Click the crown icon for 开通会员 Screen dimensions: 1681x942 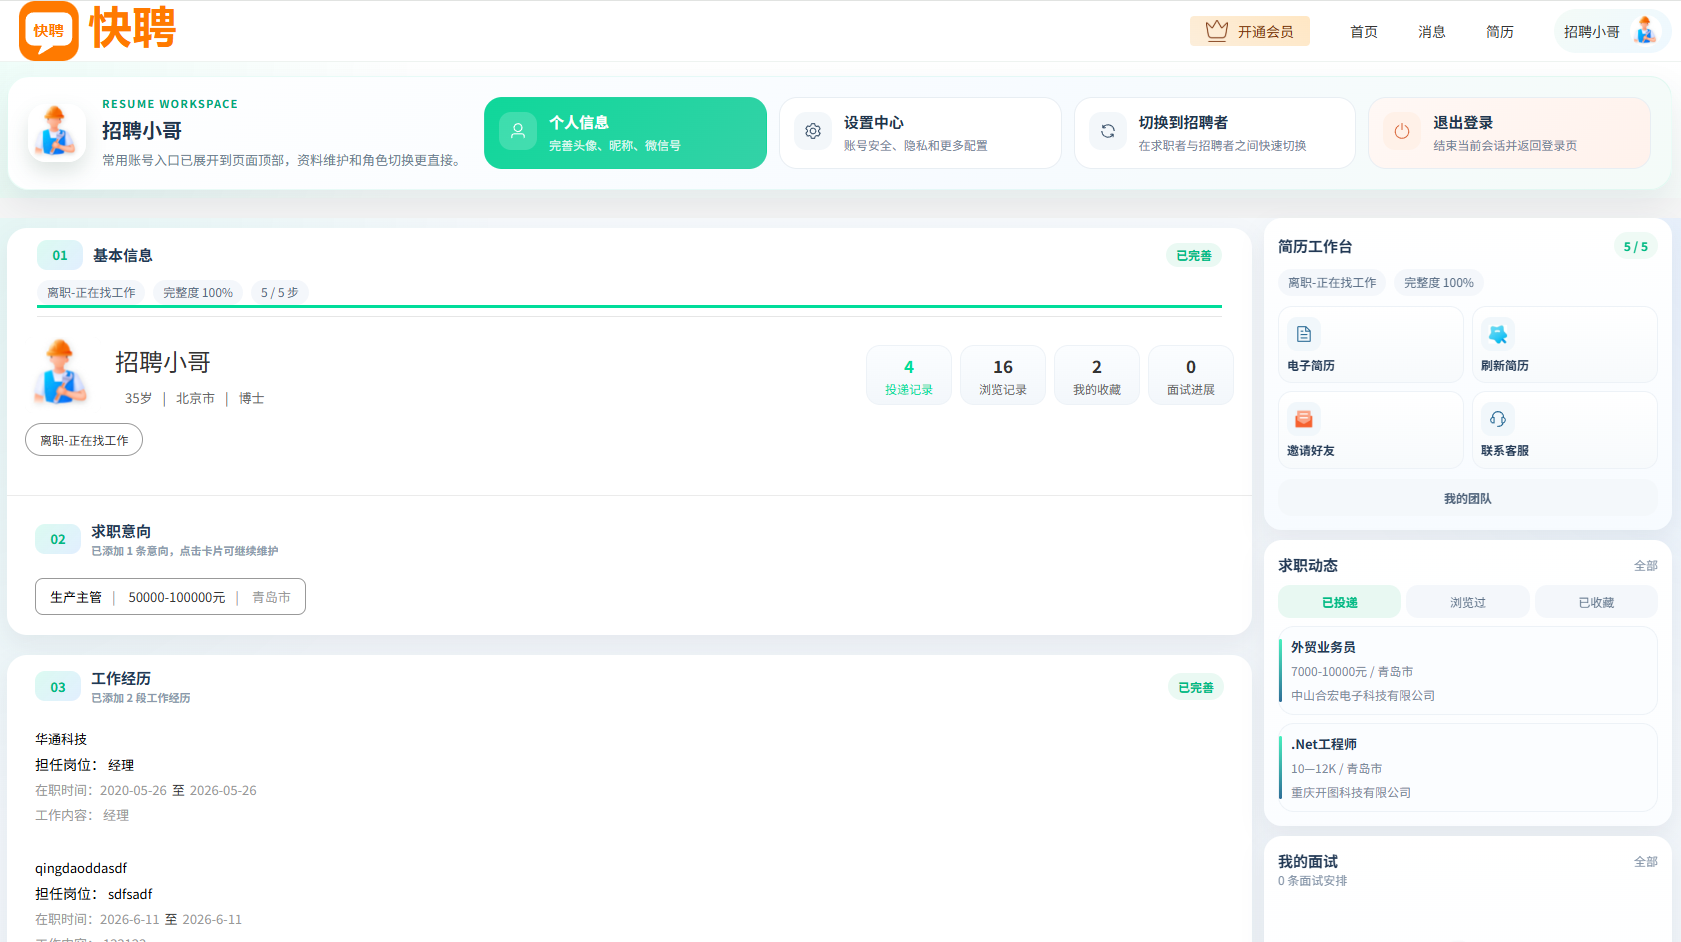click(1216, 31)
